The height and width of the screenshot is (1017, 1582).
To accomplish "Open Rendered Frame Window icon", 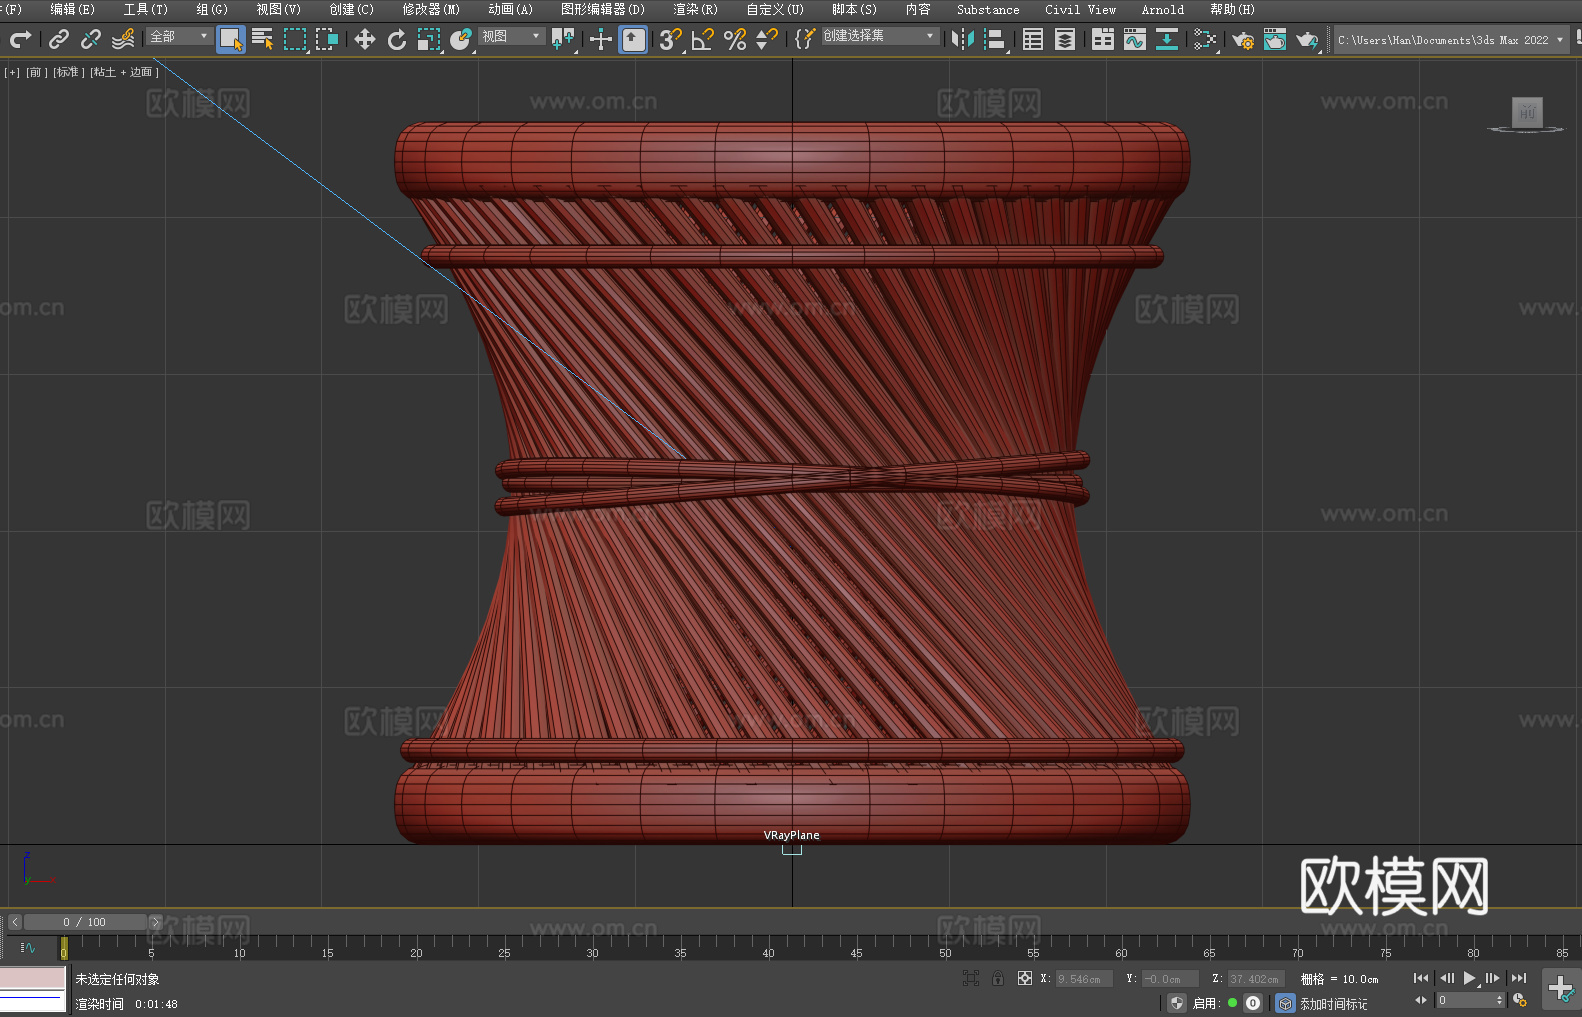I will (1275, 39).
